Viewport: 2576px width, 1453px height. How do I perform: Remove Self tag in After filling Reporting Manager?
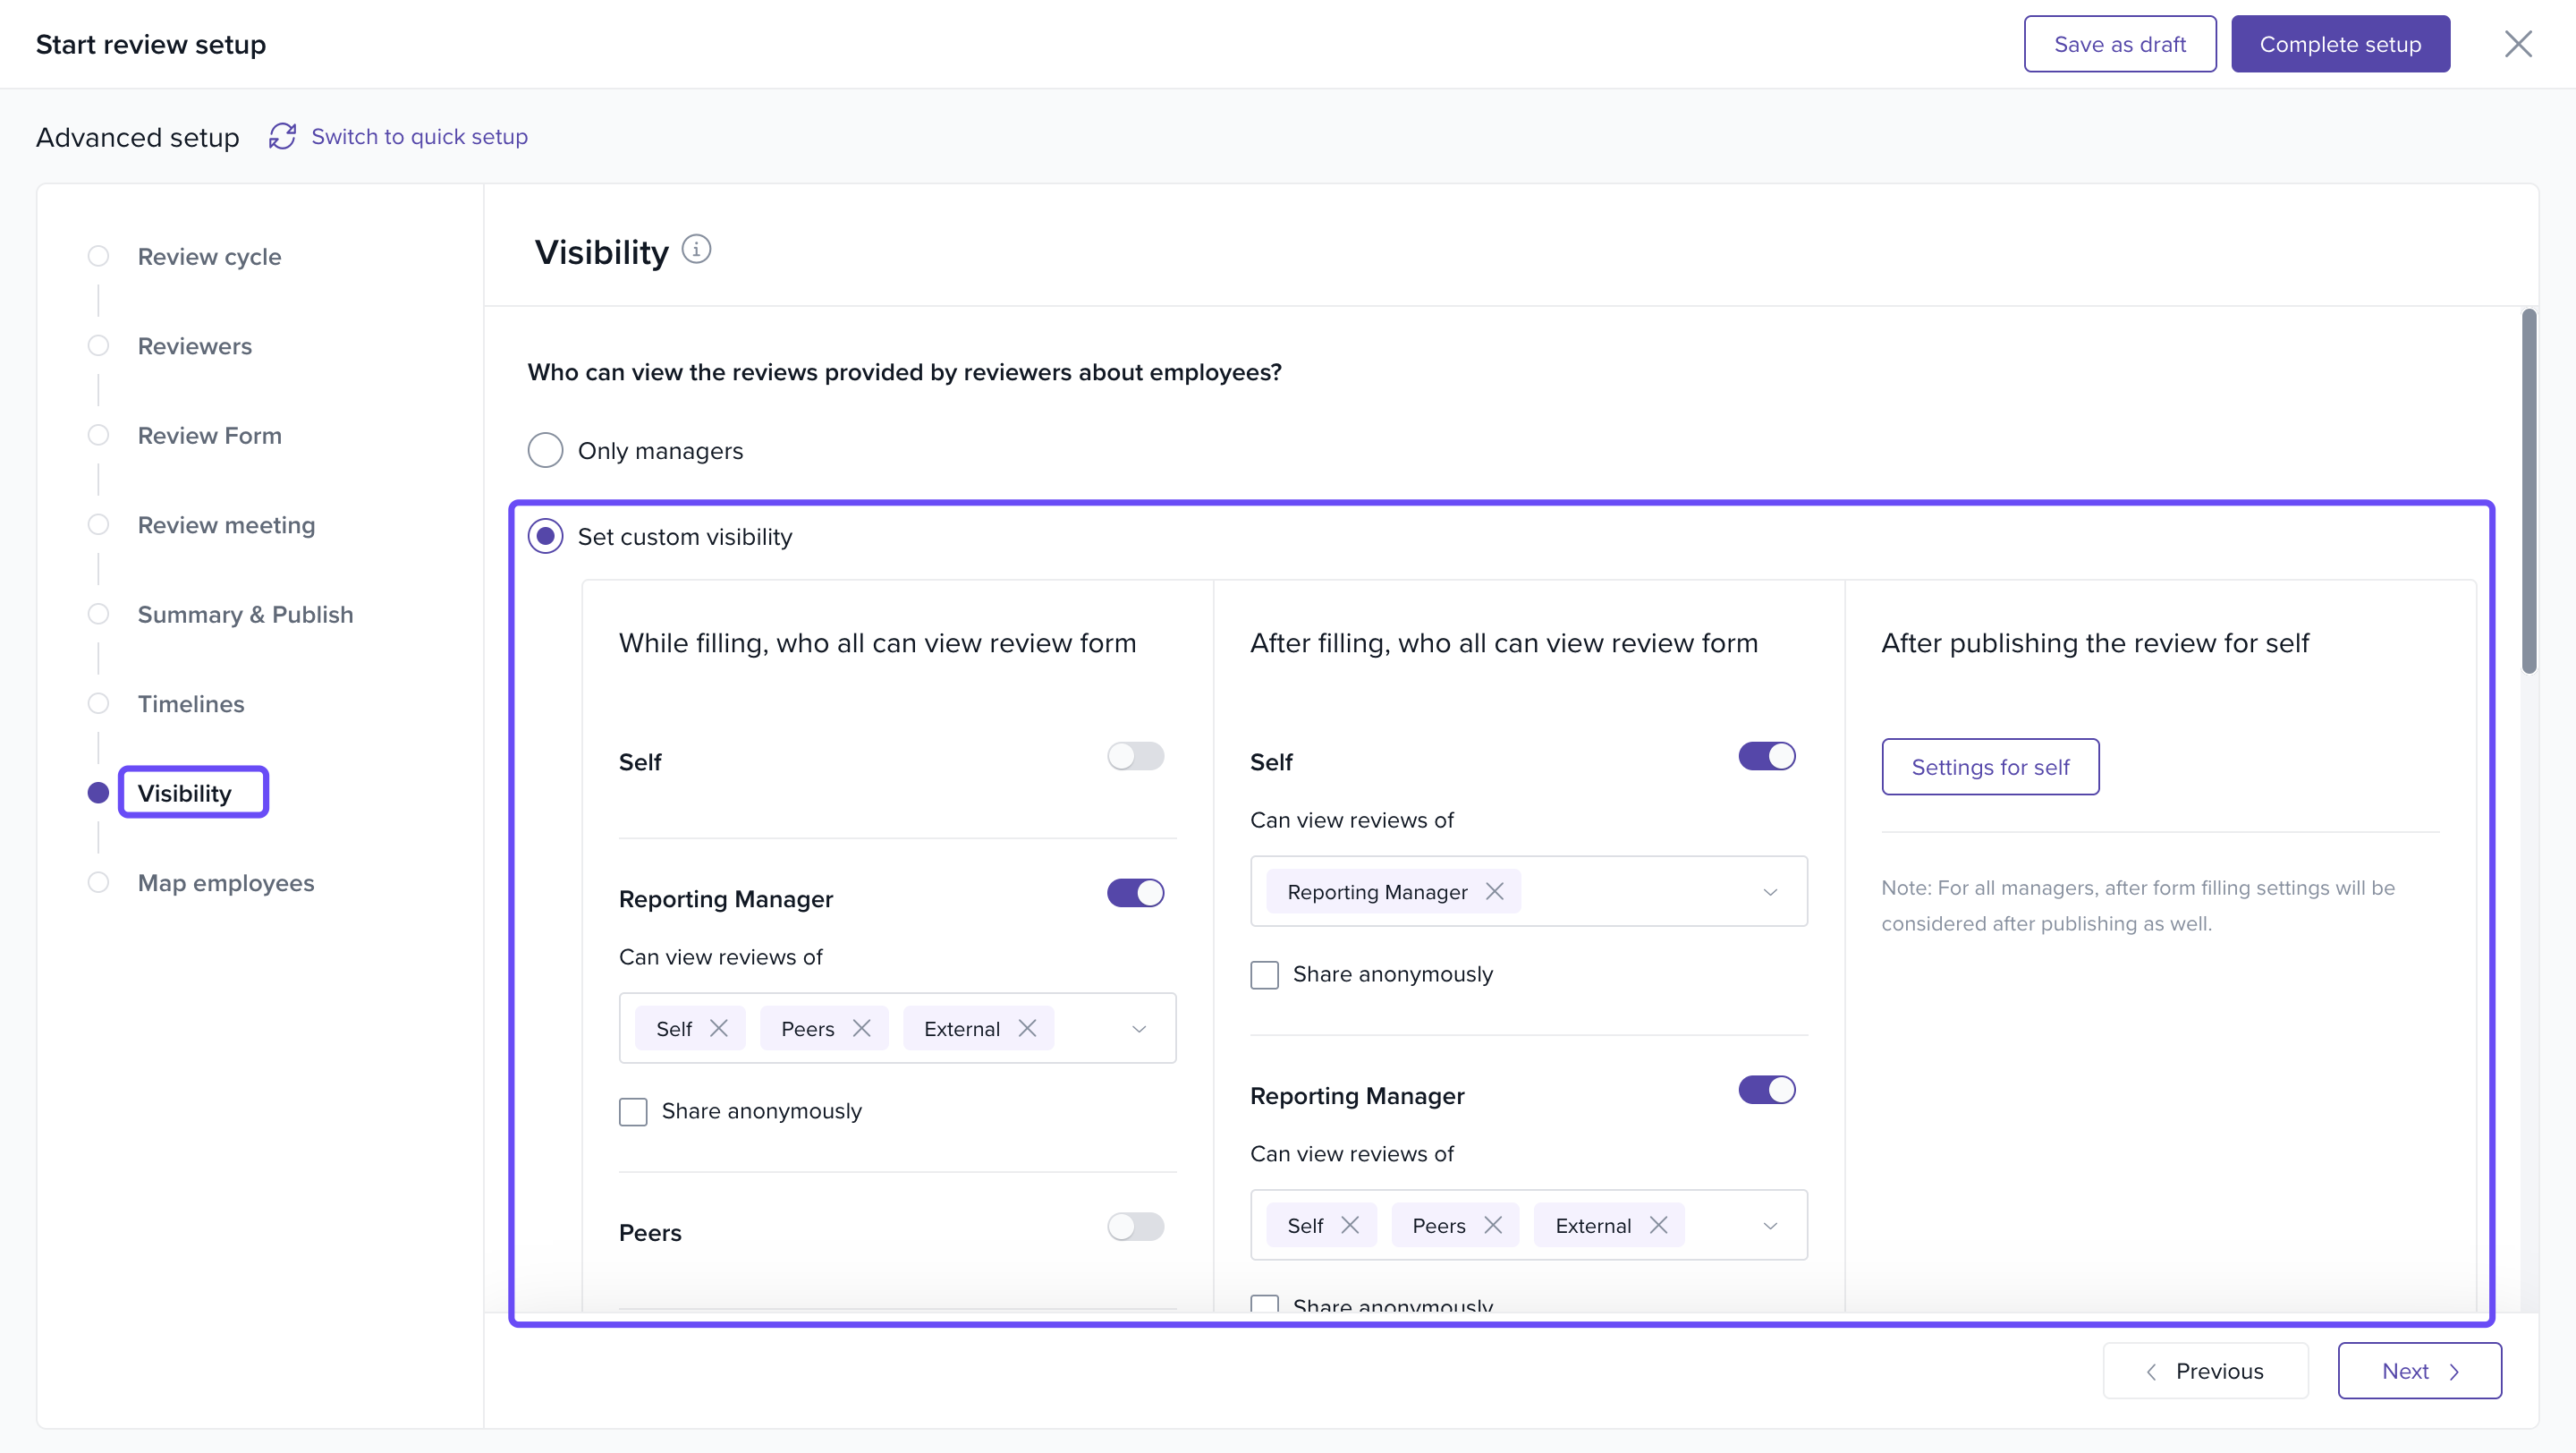1350,1225
